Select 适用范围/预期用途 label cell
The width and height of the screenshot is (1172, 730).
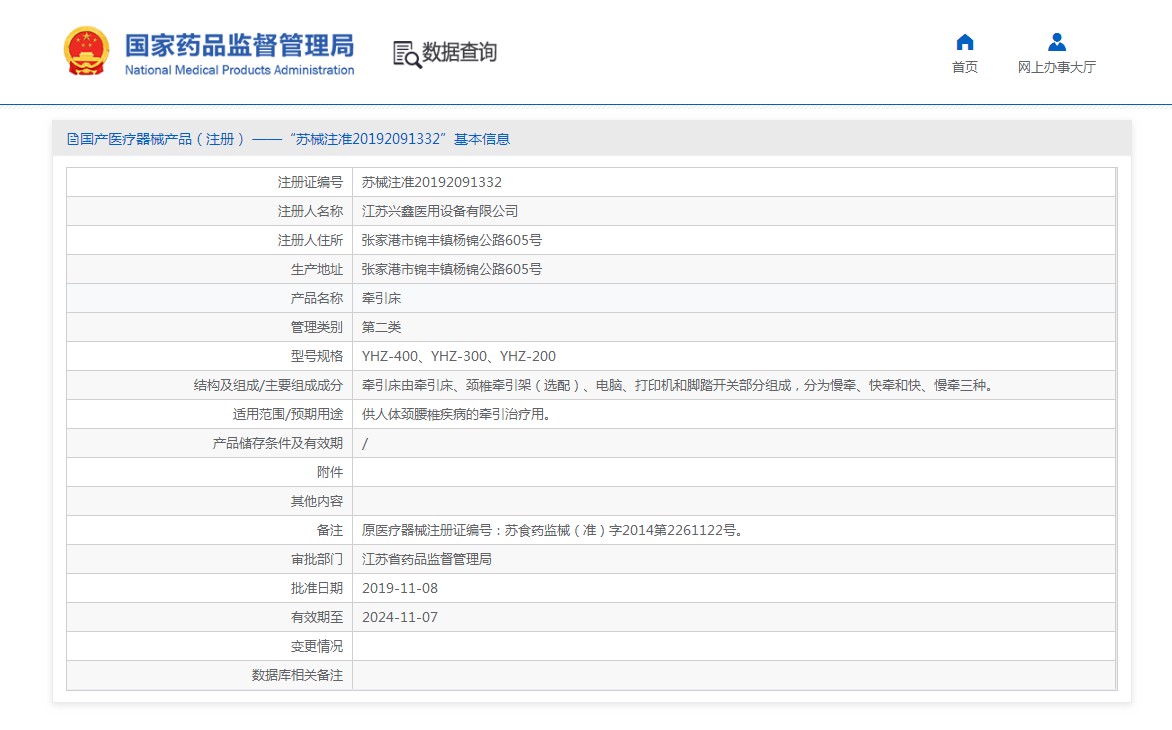[209, 415]
